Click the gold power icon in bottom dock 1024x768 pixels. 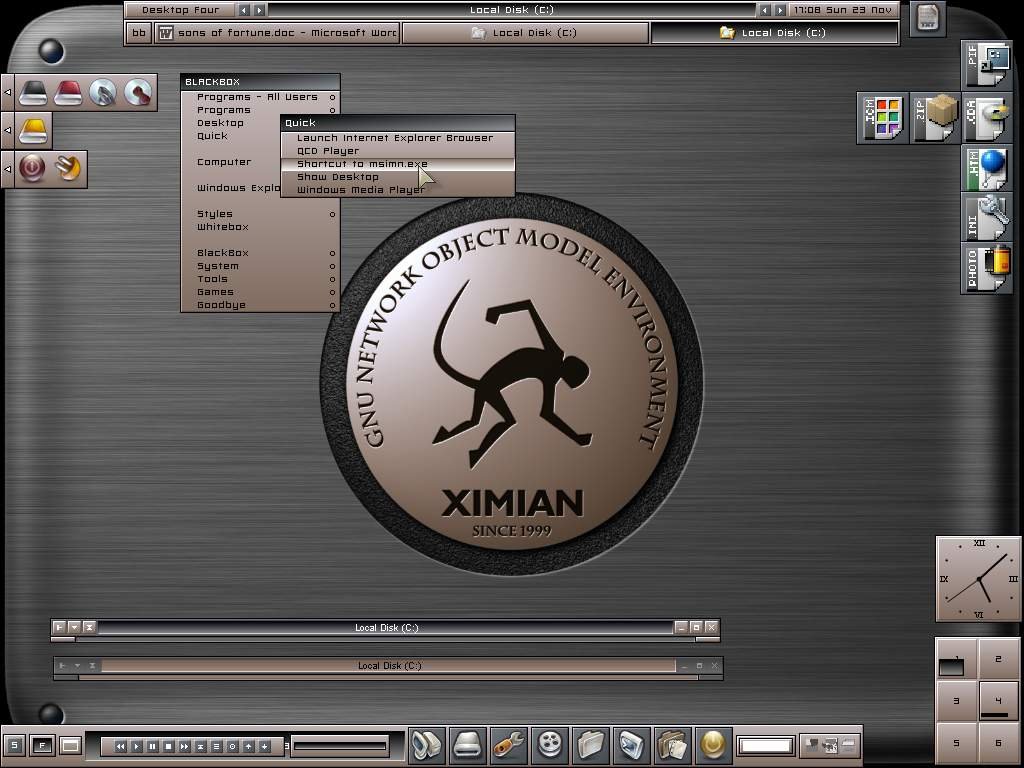pos(712,744)
